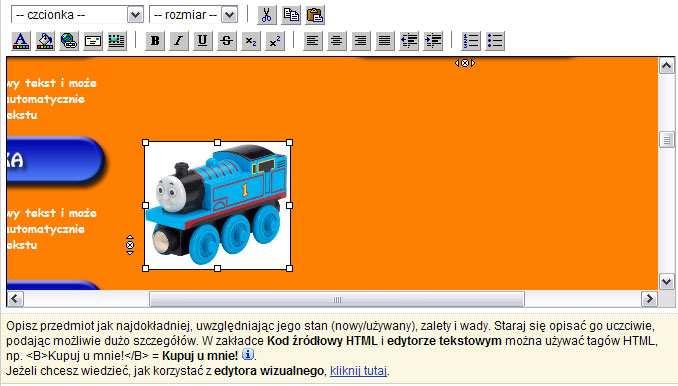Open the 'kliknij tutaj' help link

point(358,370)
